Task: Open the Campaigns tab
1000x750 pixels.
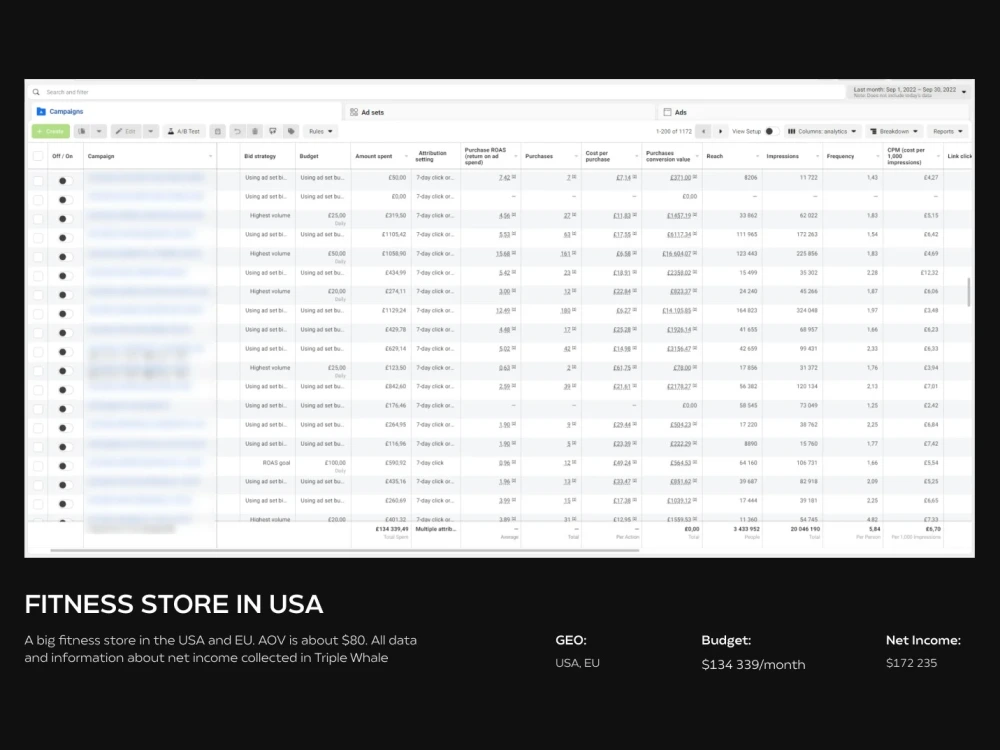Action: 60,112
